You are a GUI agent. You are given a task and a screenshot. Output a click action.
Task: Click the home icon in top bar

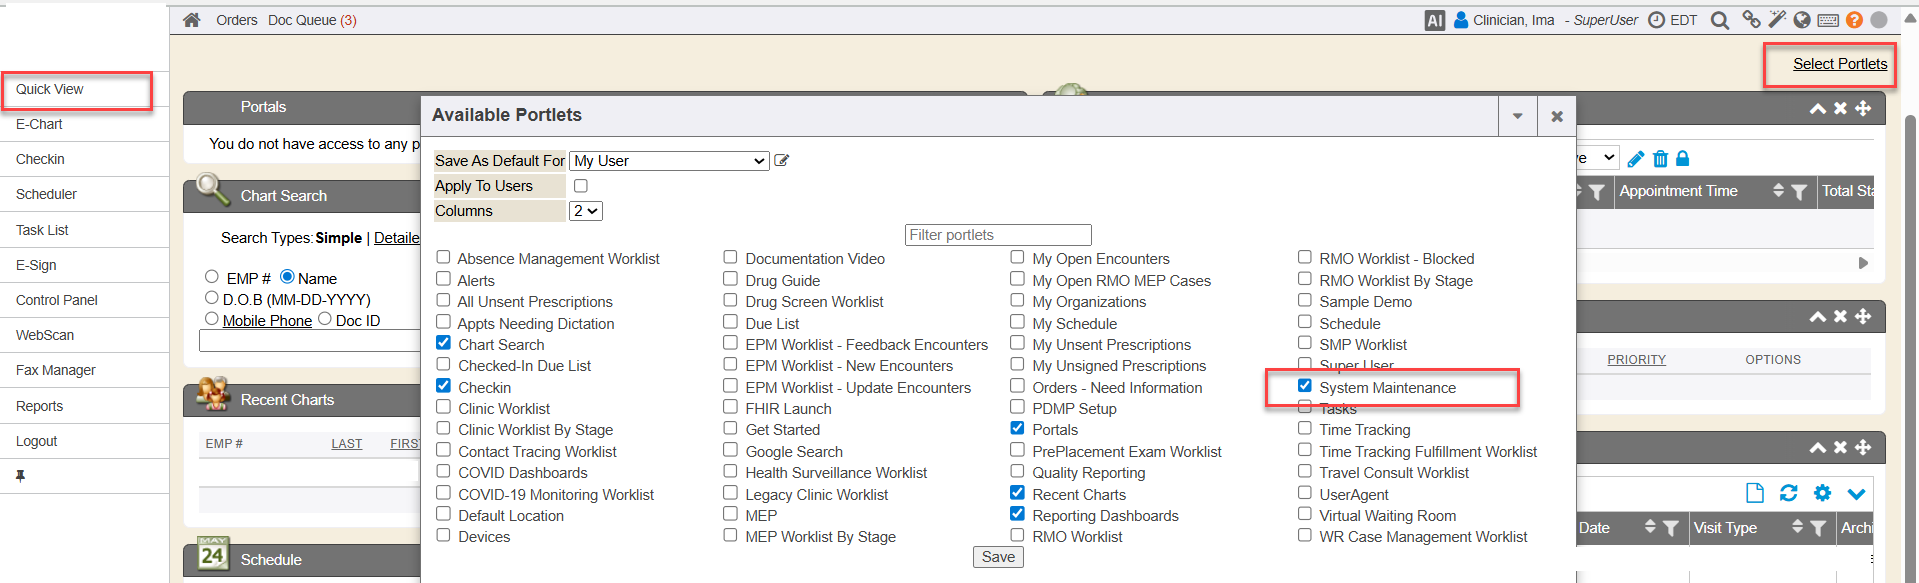pos(192,20)
